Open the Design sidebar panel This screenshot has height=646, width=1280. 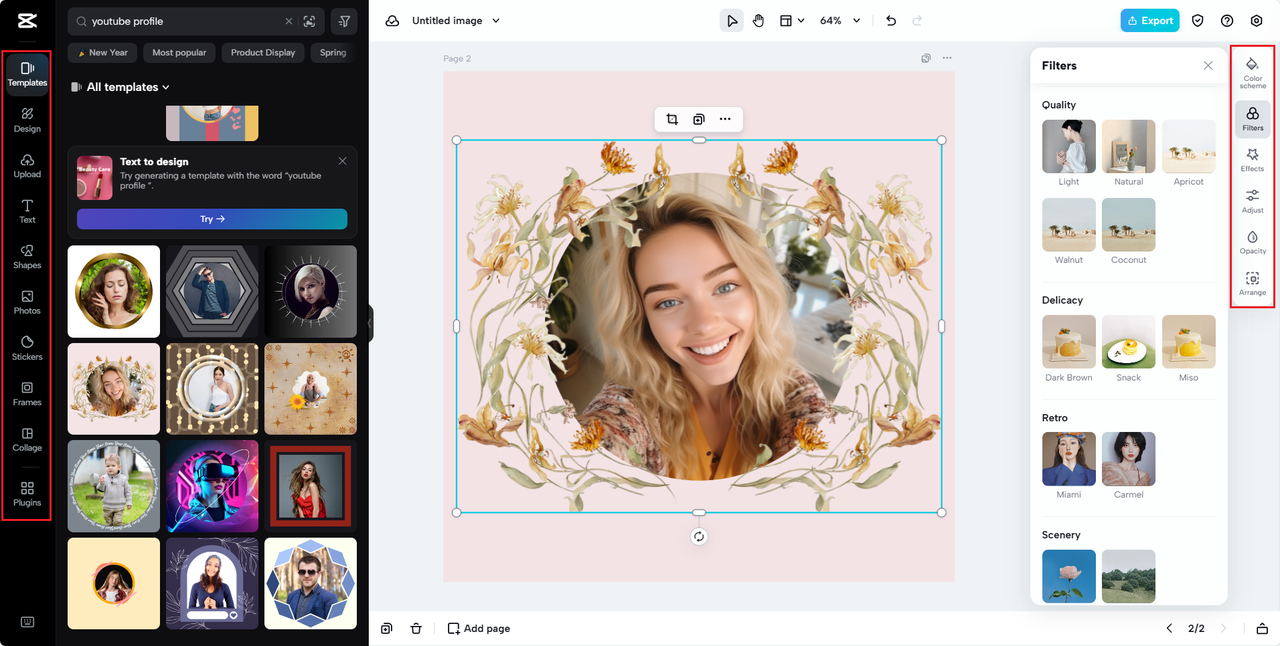point(27,120)
